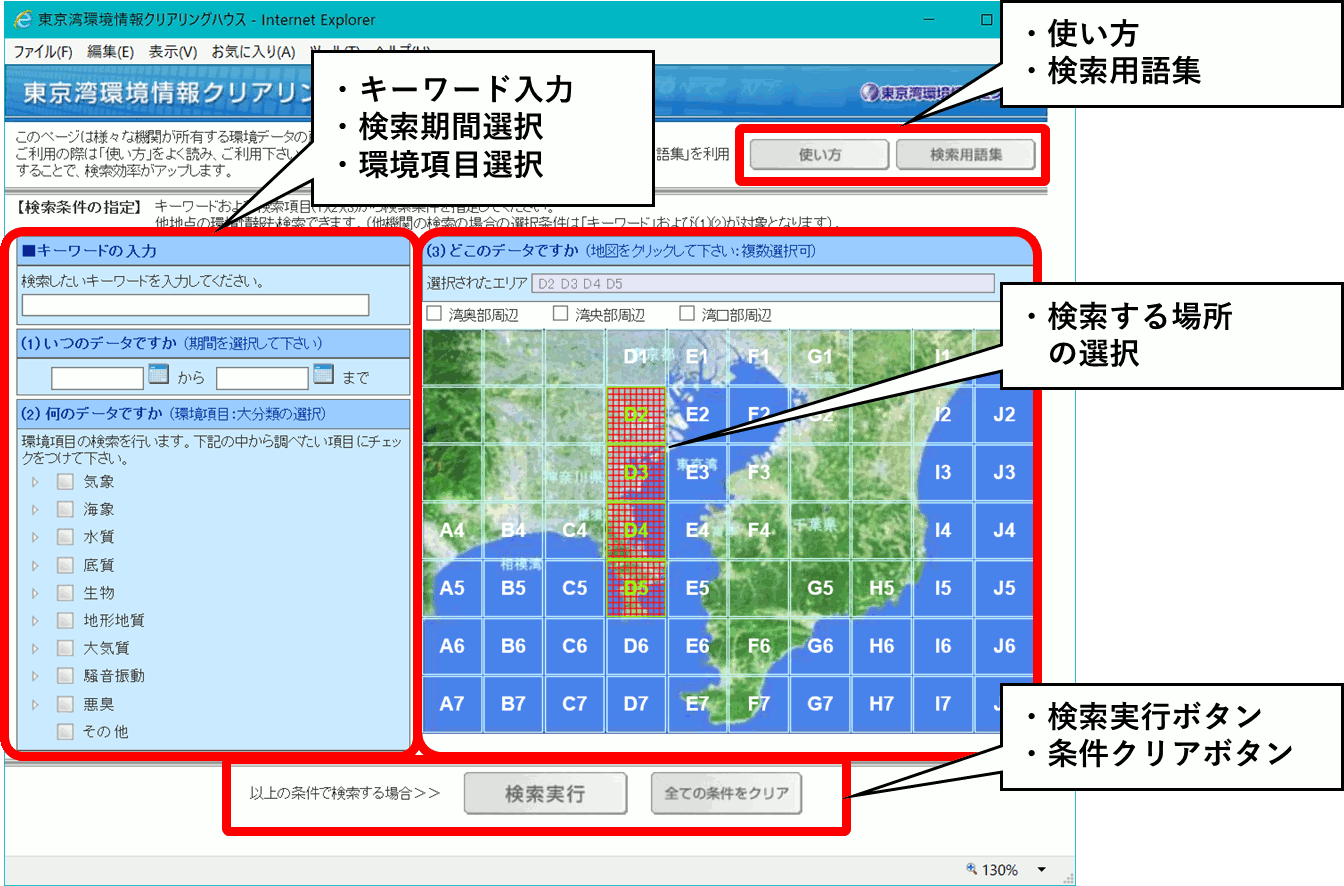The height and width of the screenshot is (886, 1344).
Task: Open the ファイル(F) menu
Action: click(43, 52)
